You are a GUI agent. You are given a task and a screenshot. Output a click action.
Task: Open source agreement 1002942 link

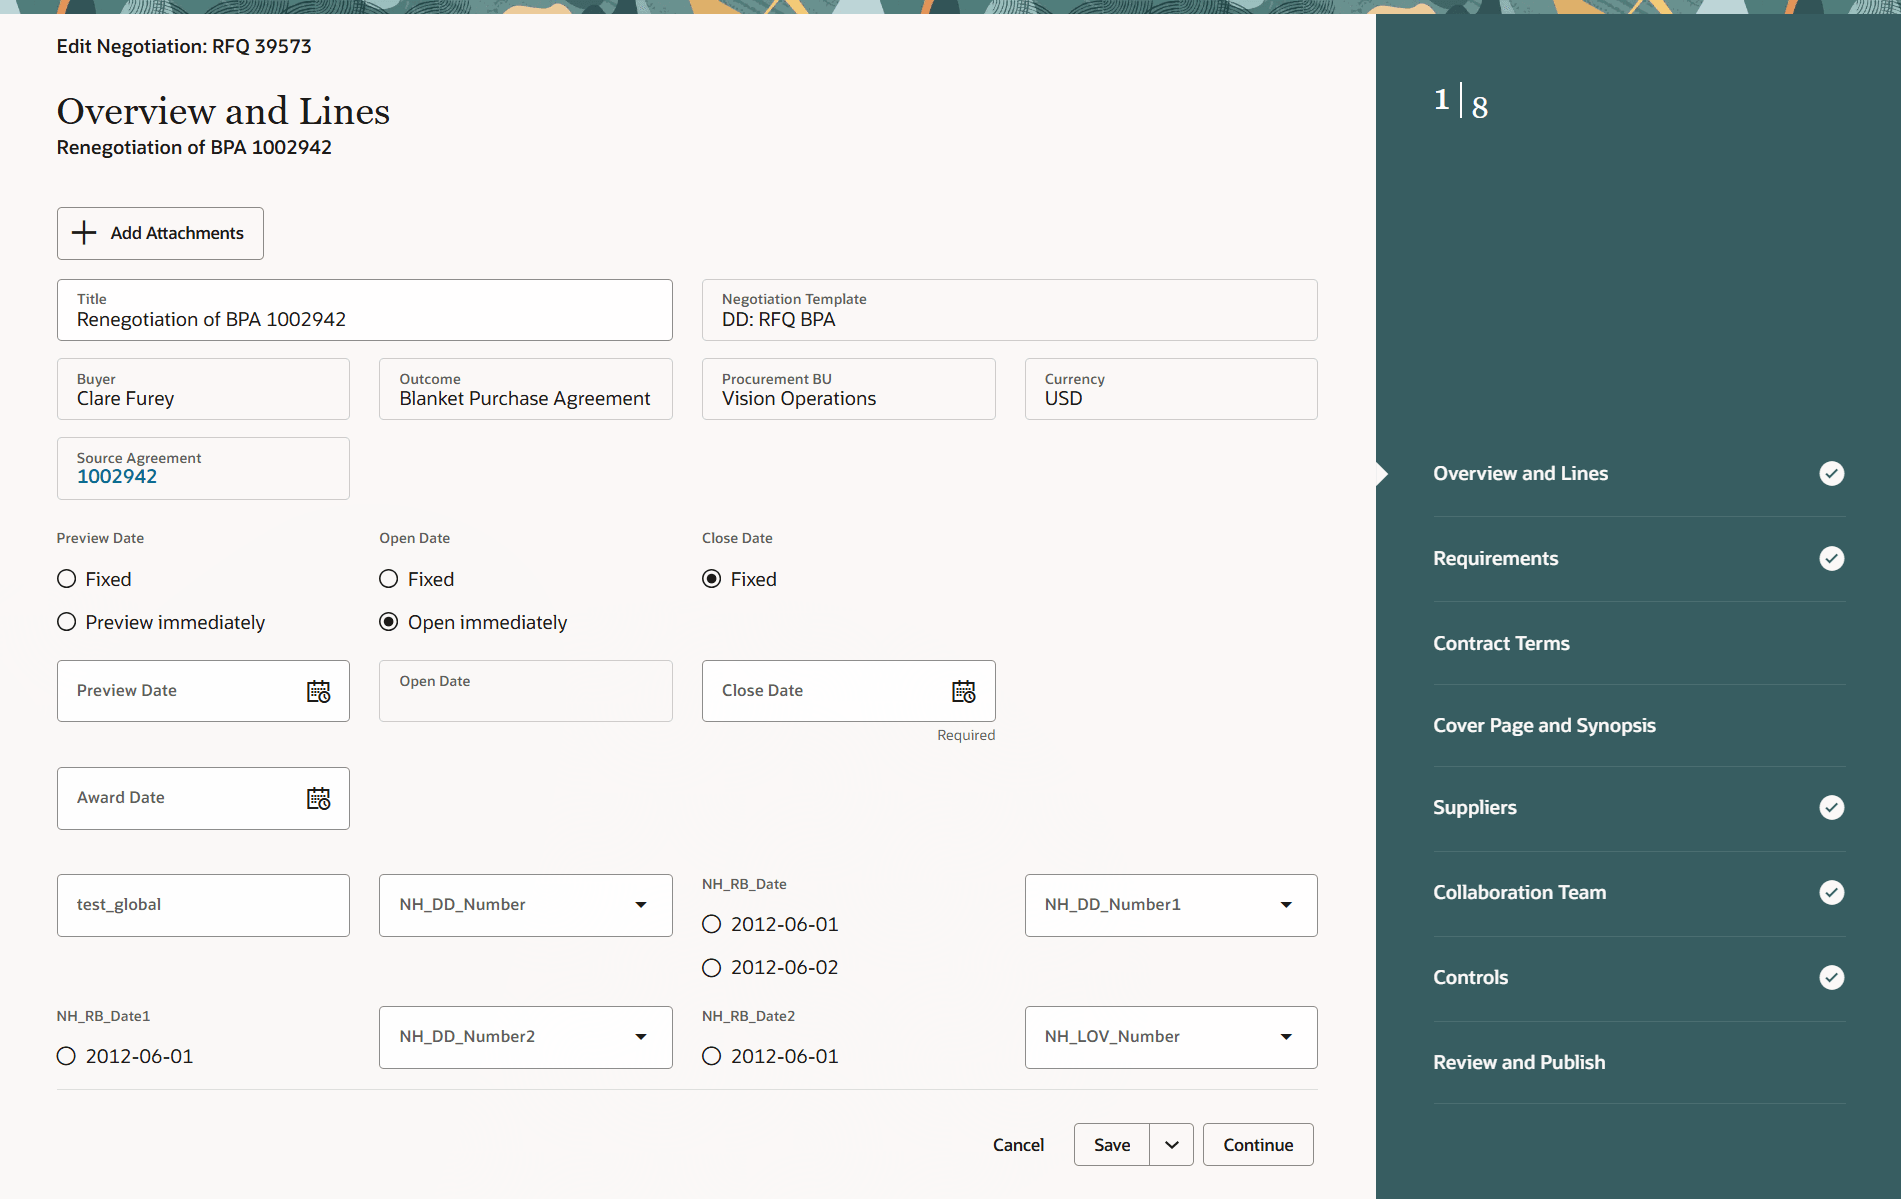click(x=117, y=476)
